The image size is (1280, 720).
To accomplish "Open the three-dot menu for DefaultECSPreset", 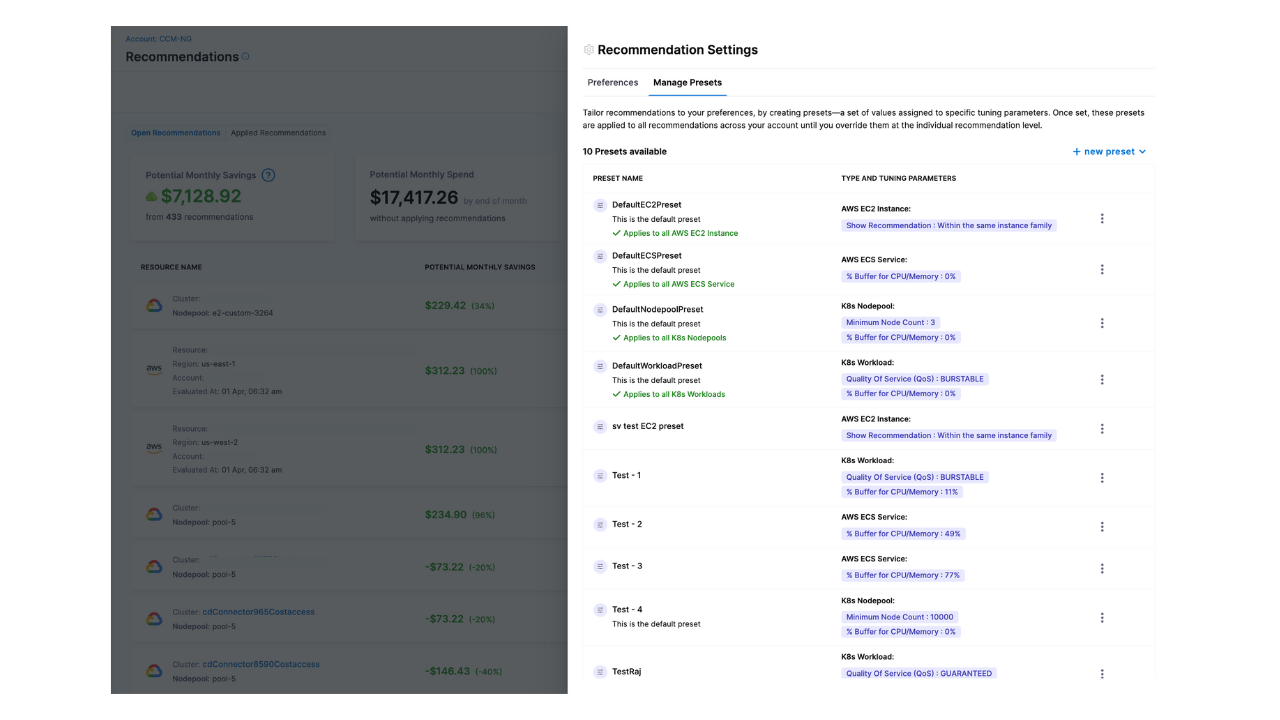I will pos(1102,269).
